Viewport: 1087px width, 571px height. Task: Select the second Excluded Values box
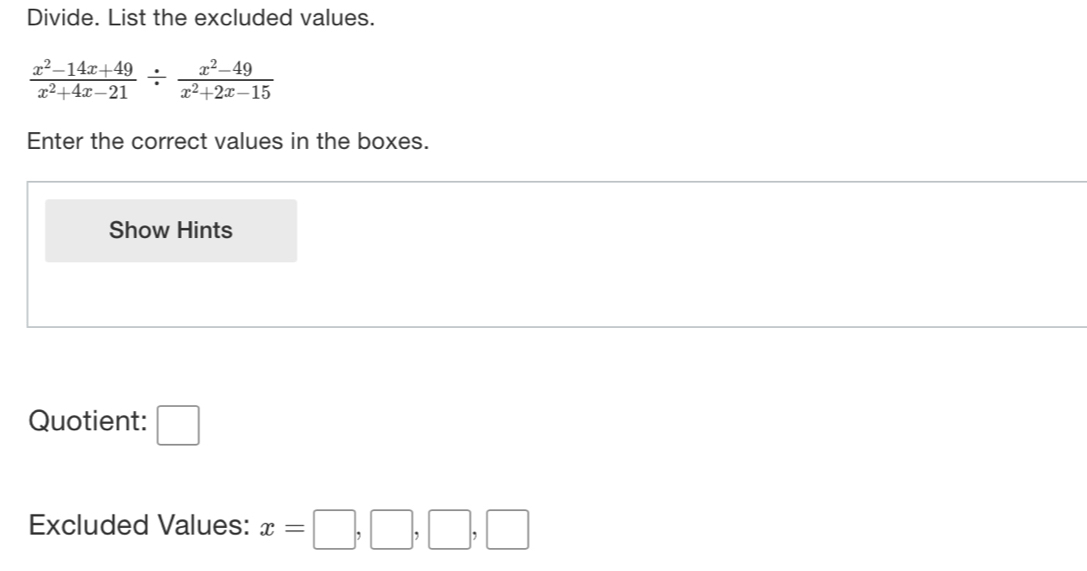(x=392, y=529)
